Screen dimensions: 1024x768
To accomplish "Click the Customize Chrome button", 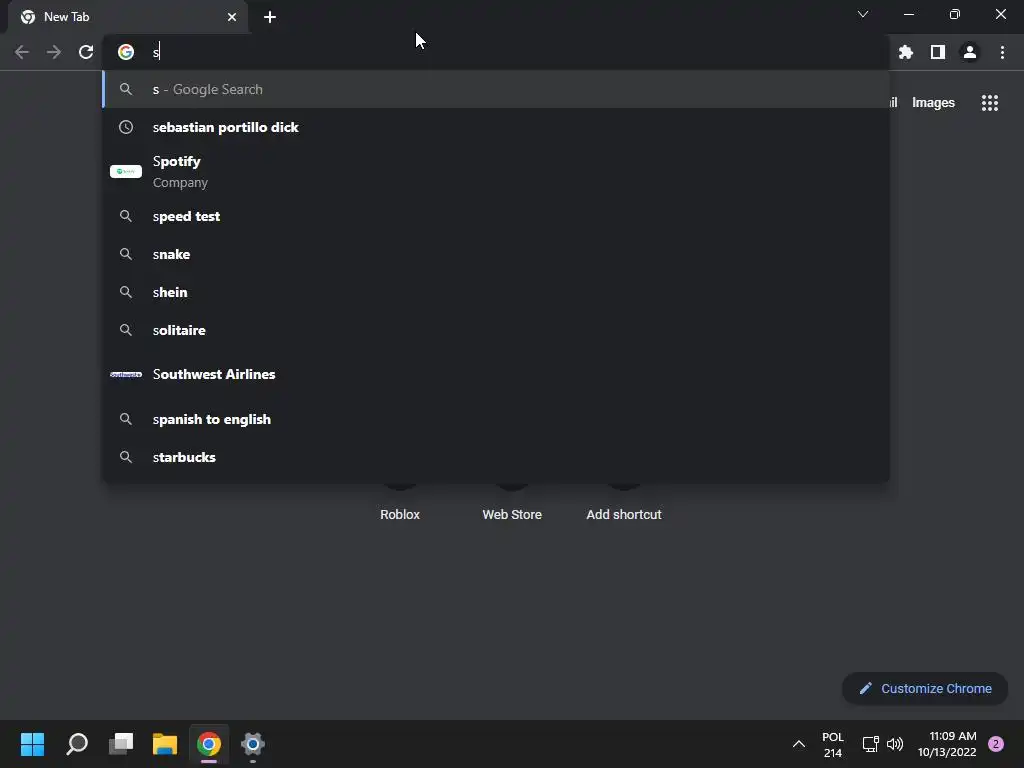I will tap(925, 688).
